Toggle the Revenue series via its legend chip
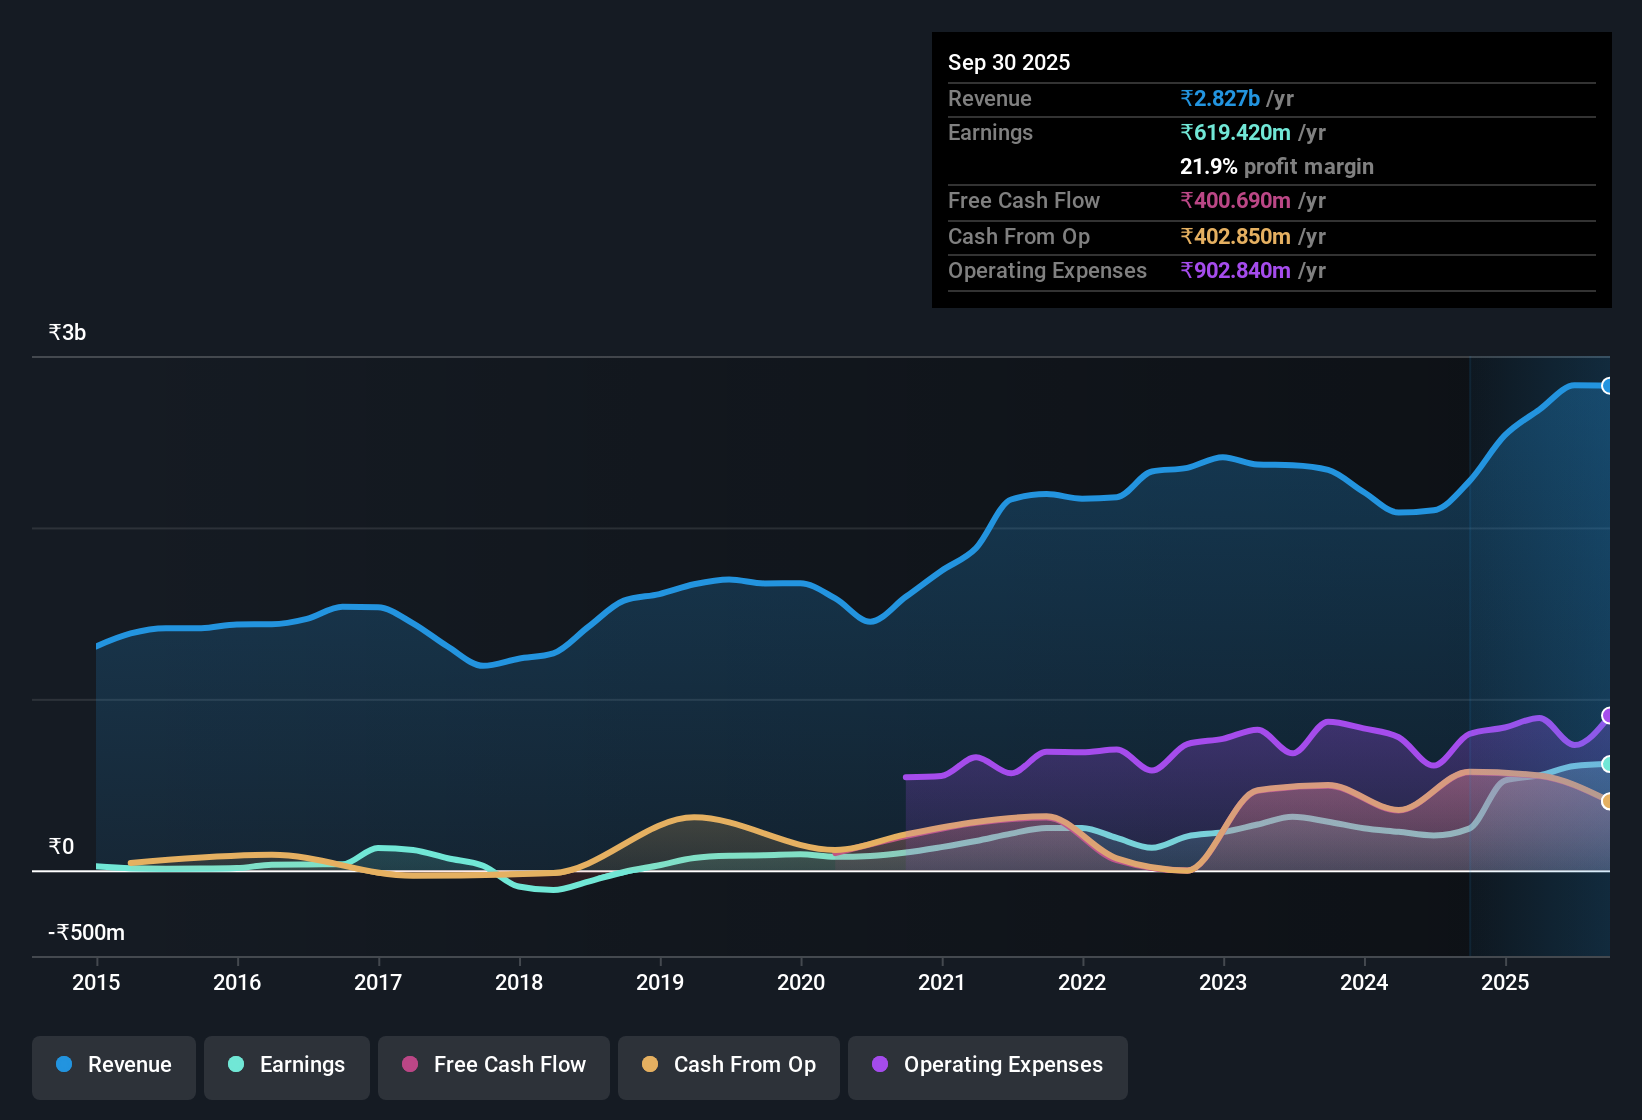The image size is (1642, 1120). point(113,1065)
